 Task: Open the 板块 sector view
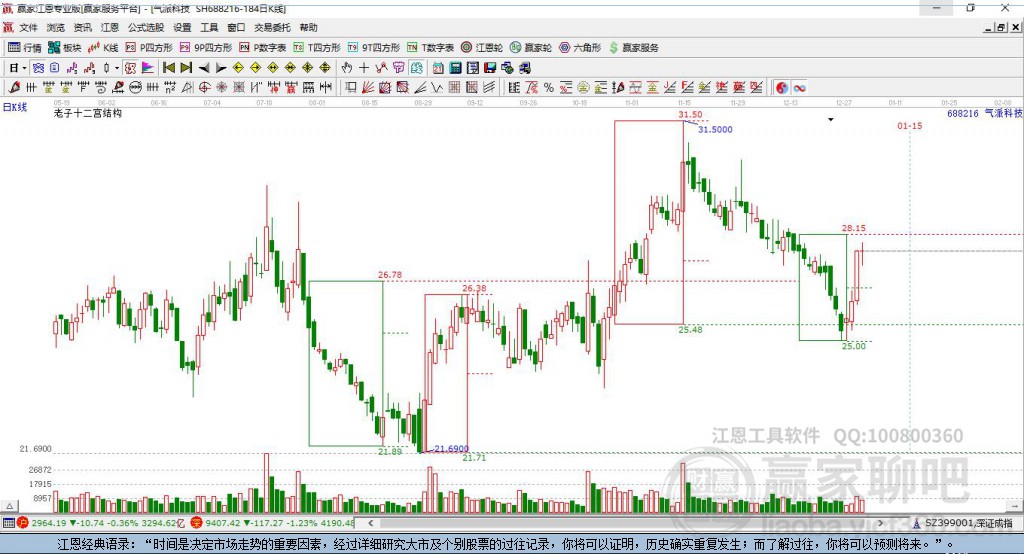click(65, 48)
